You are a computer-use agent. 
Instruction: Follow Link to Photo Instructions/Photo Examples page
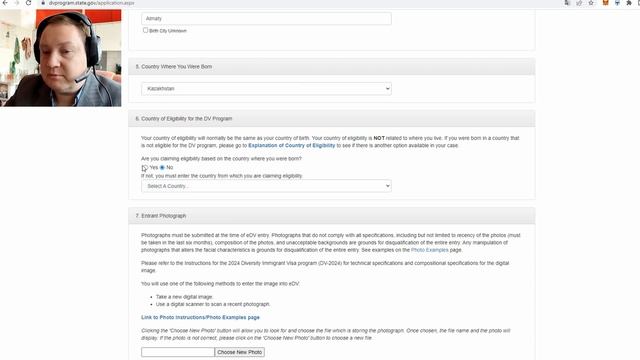pos(200,318)
